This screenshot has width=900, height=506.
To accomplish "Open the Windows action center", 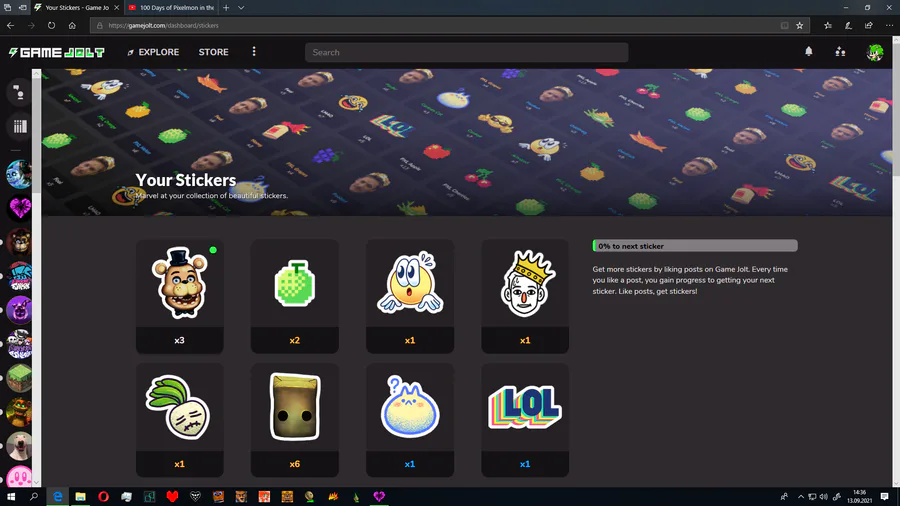I will tap(885, 497).
